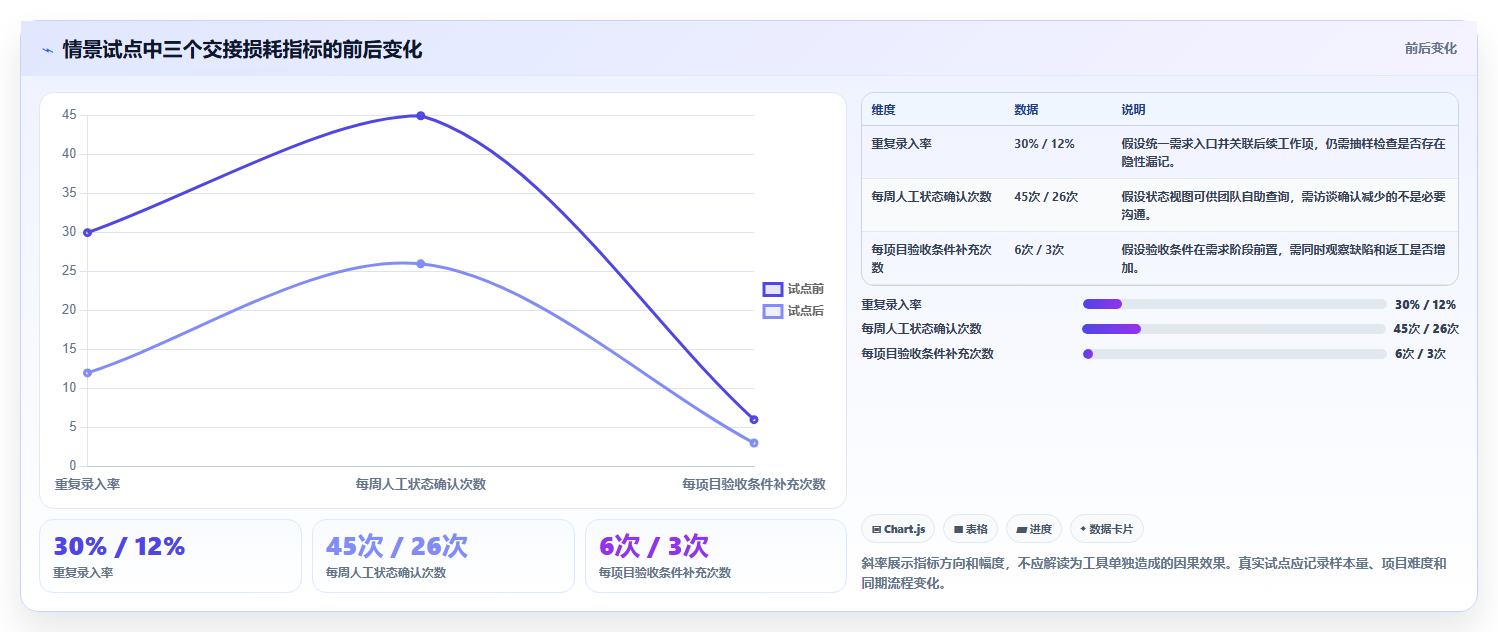Viewport: 1498px width, 632px height.
Task: Click the lightning icon beside the title
Action: [x=47, y=50]
